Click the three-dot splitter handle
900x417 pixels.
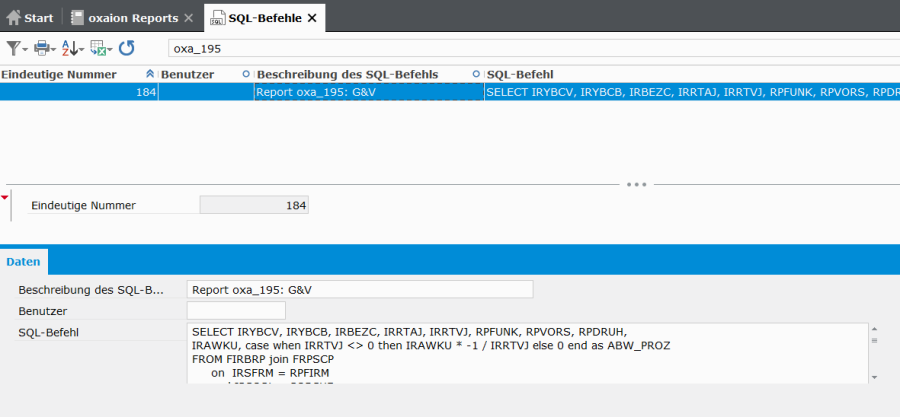click(637, 185)
